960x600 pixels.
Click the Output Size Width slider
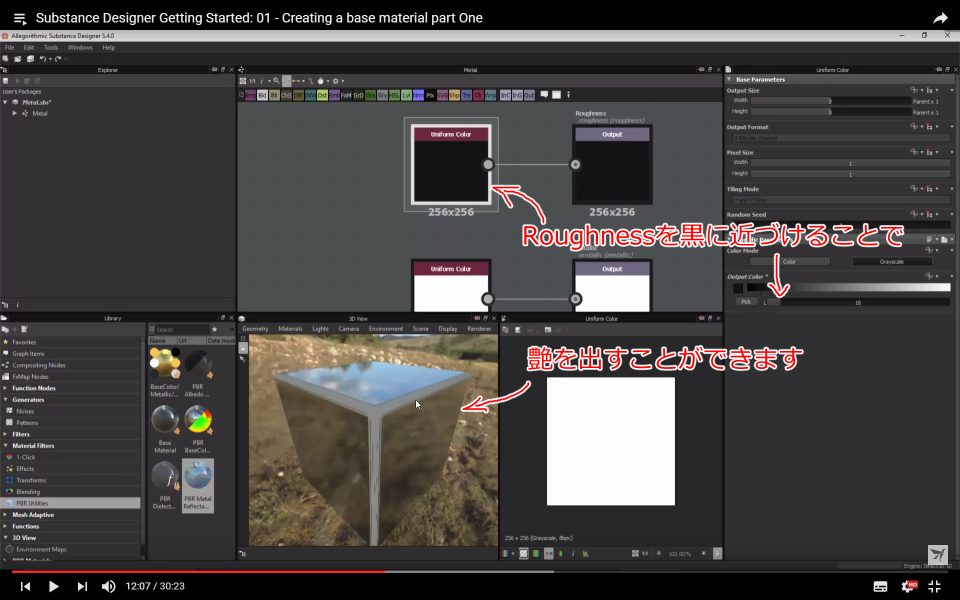tap(831, 101)
